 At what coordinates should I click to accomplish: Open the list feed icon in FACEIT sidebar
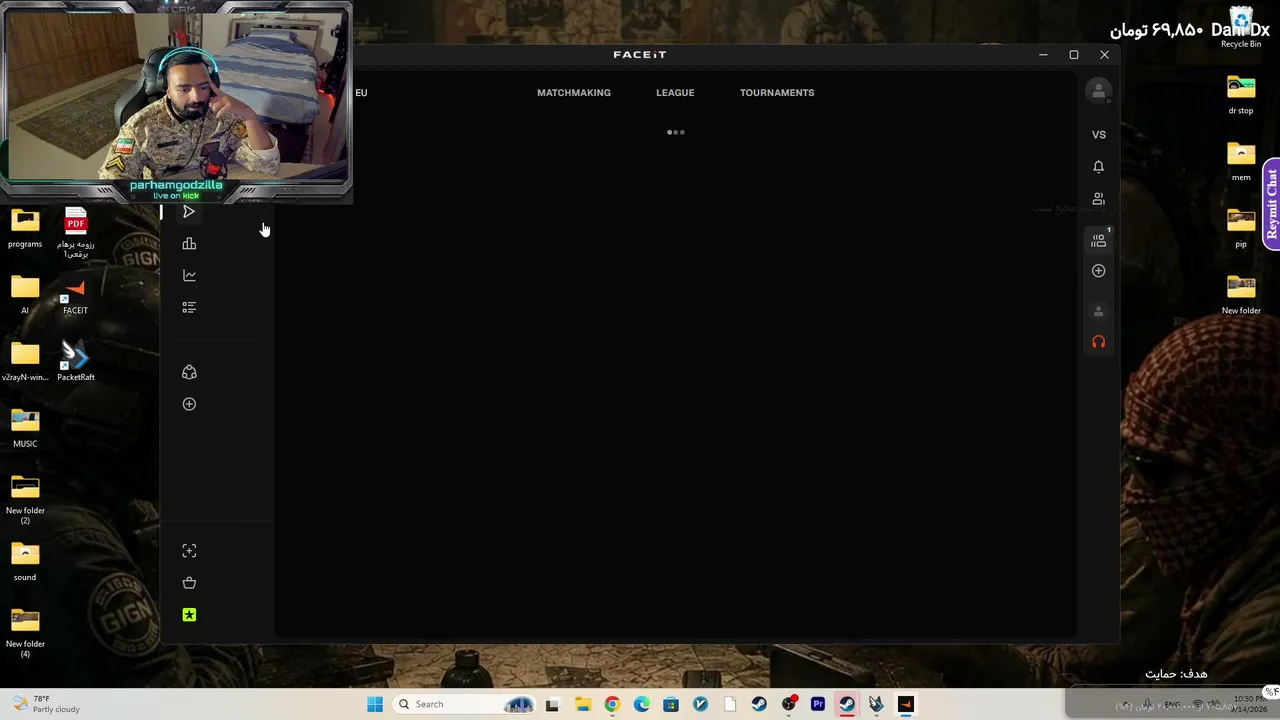[x=189, y=308]
